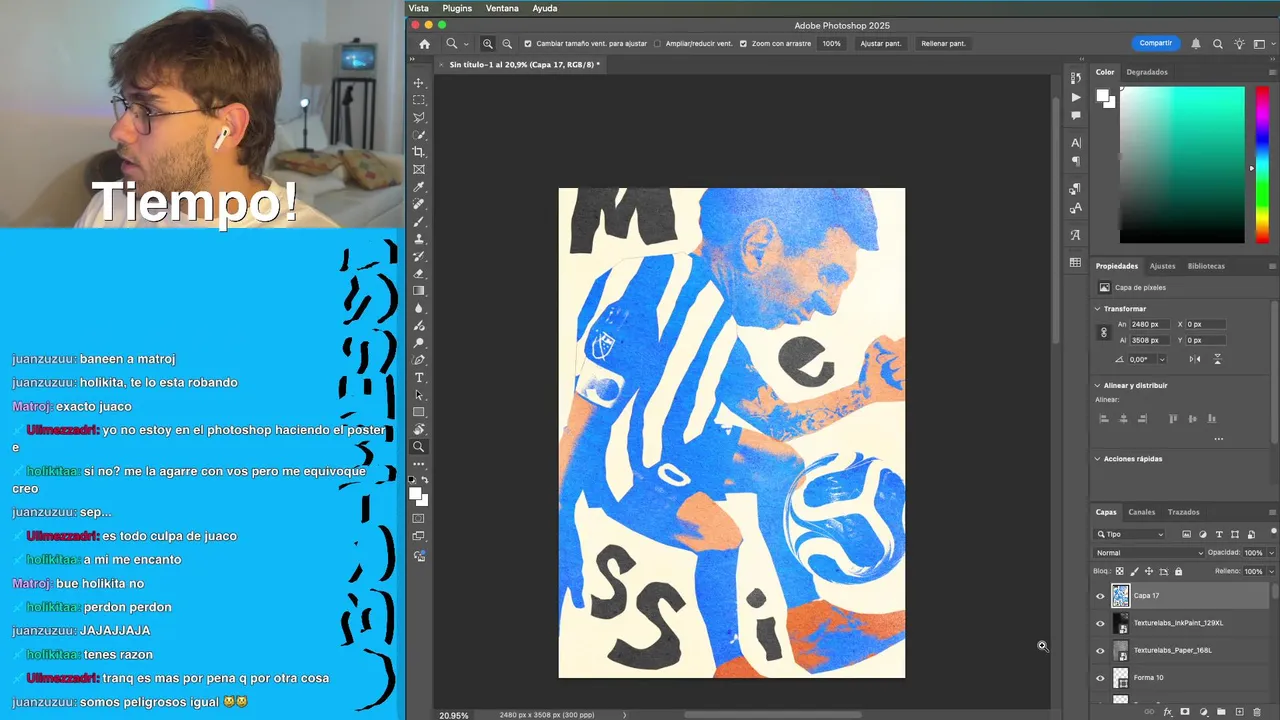Select the Horizontal Type tool

(419, 377)
